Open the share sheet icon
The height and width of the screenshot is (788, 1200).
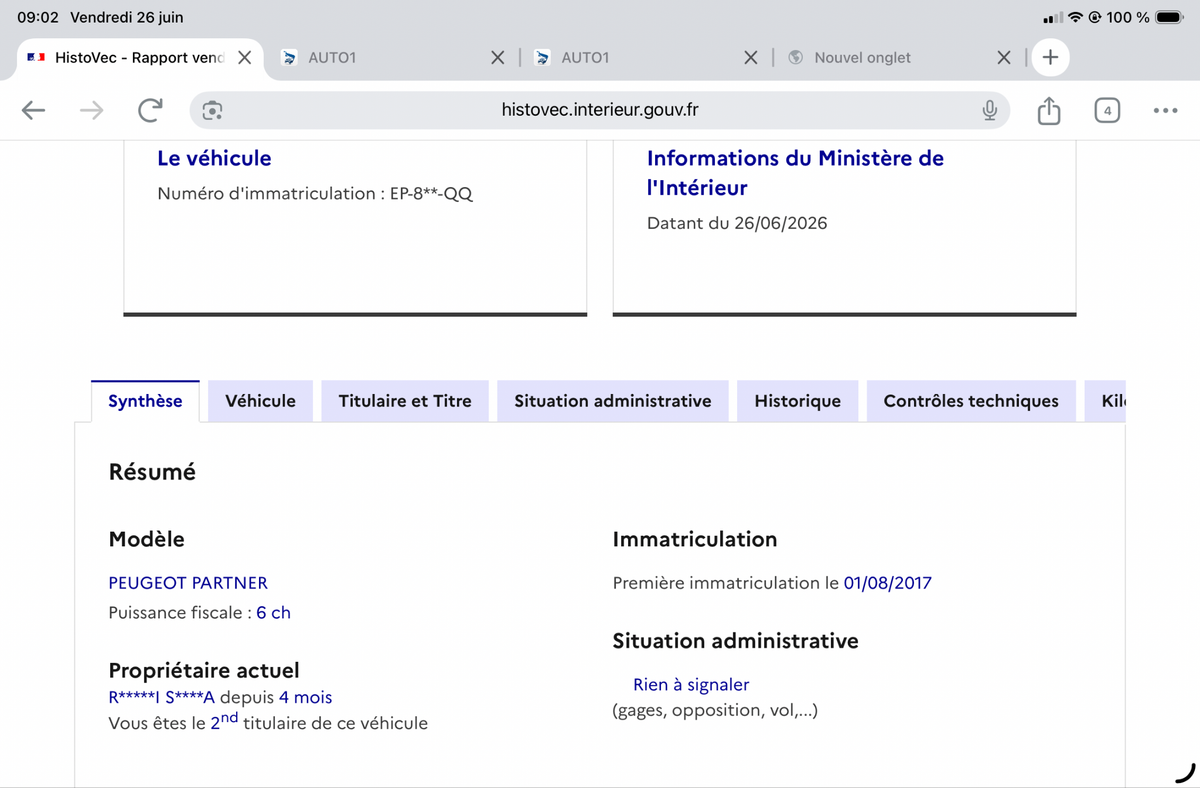pyautogui.click(x=1048, y=110)
